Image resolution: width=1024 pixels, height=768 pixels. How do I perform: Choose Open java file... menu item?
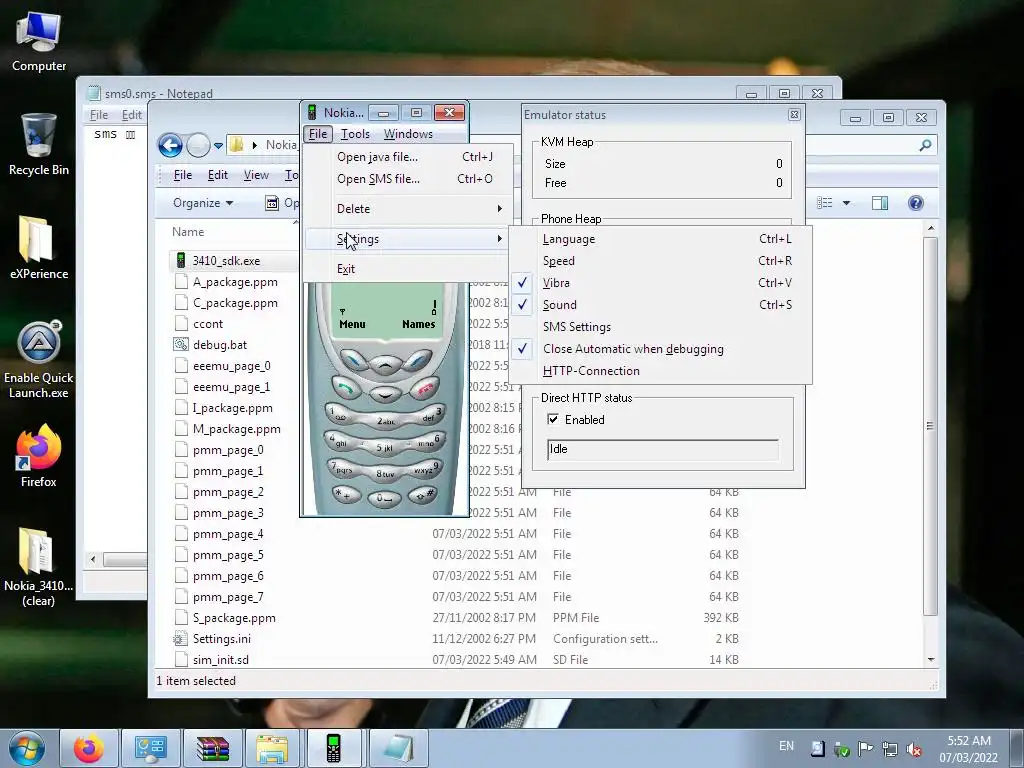[407, 157]
